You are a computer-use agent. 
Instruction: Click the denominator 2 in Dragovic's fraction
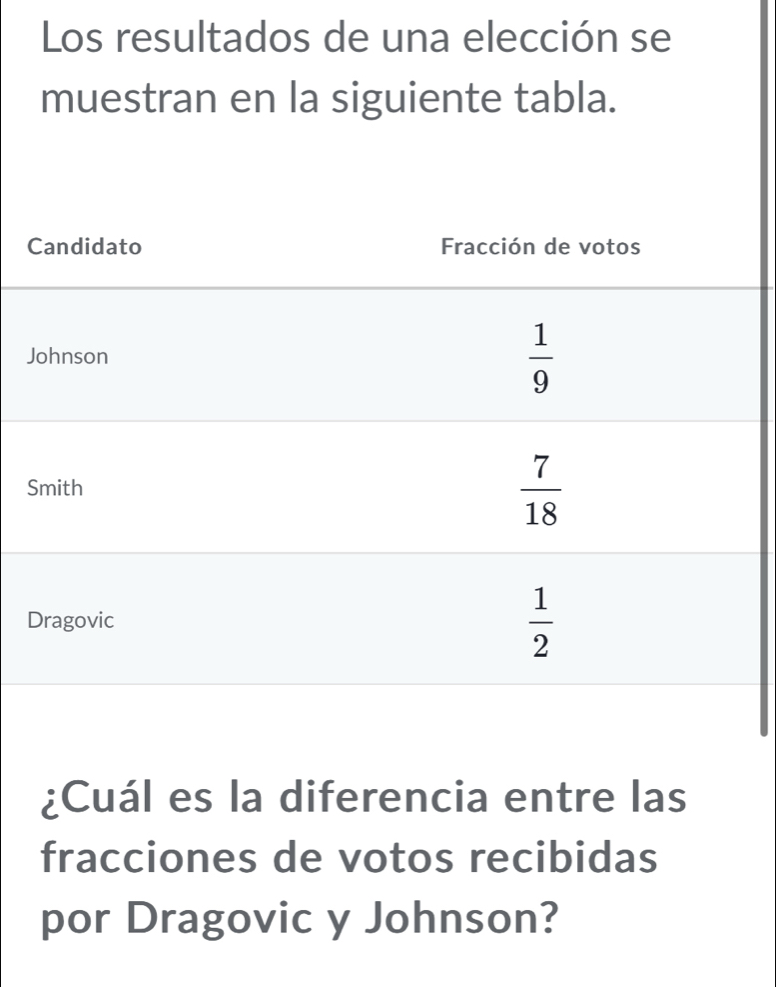[540, 645]
